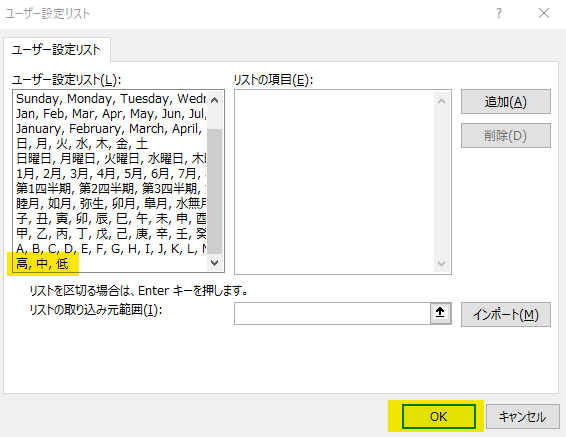Click the import source range input field

(x=332, y=314)
